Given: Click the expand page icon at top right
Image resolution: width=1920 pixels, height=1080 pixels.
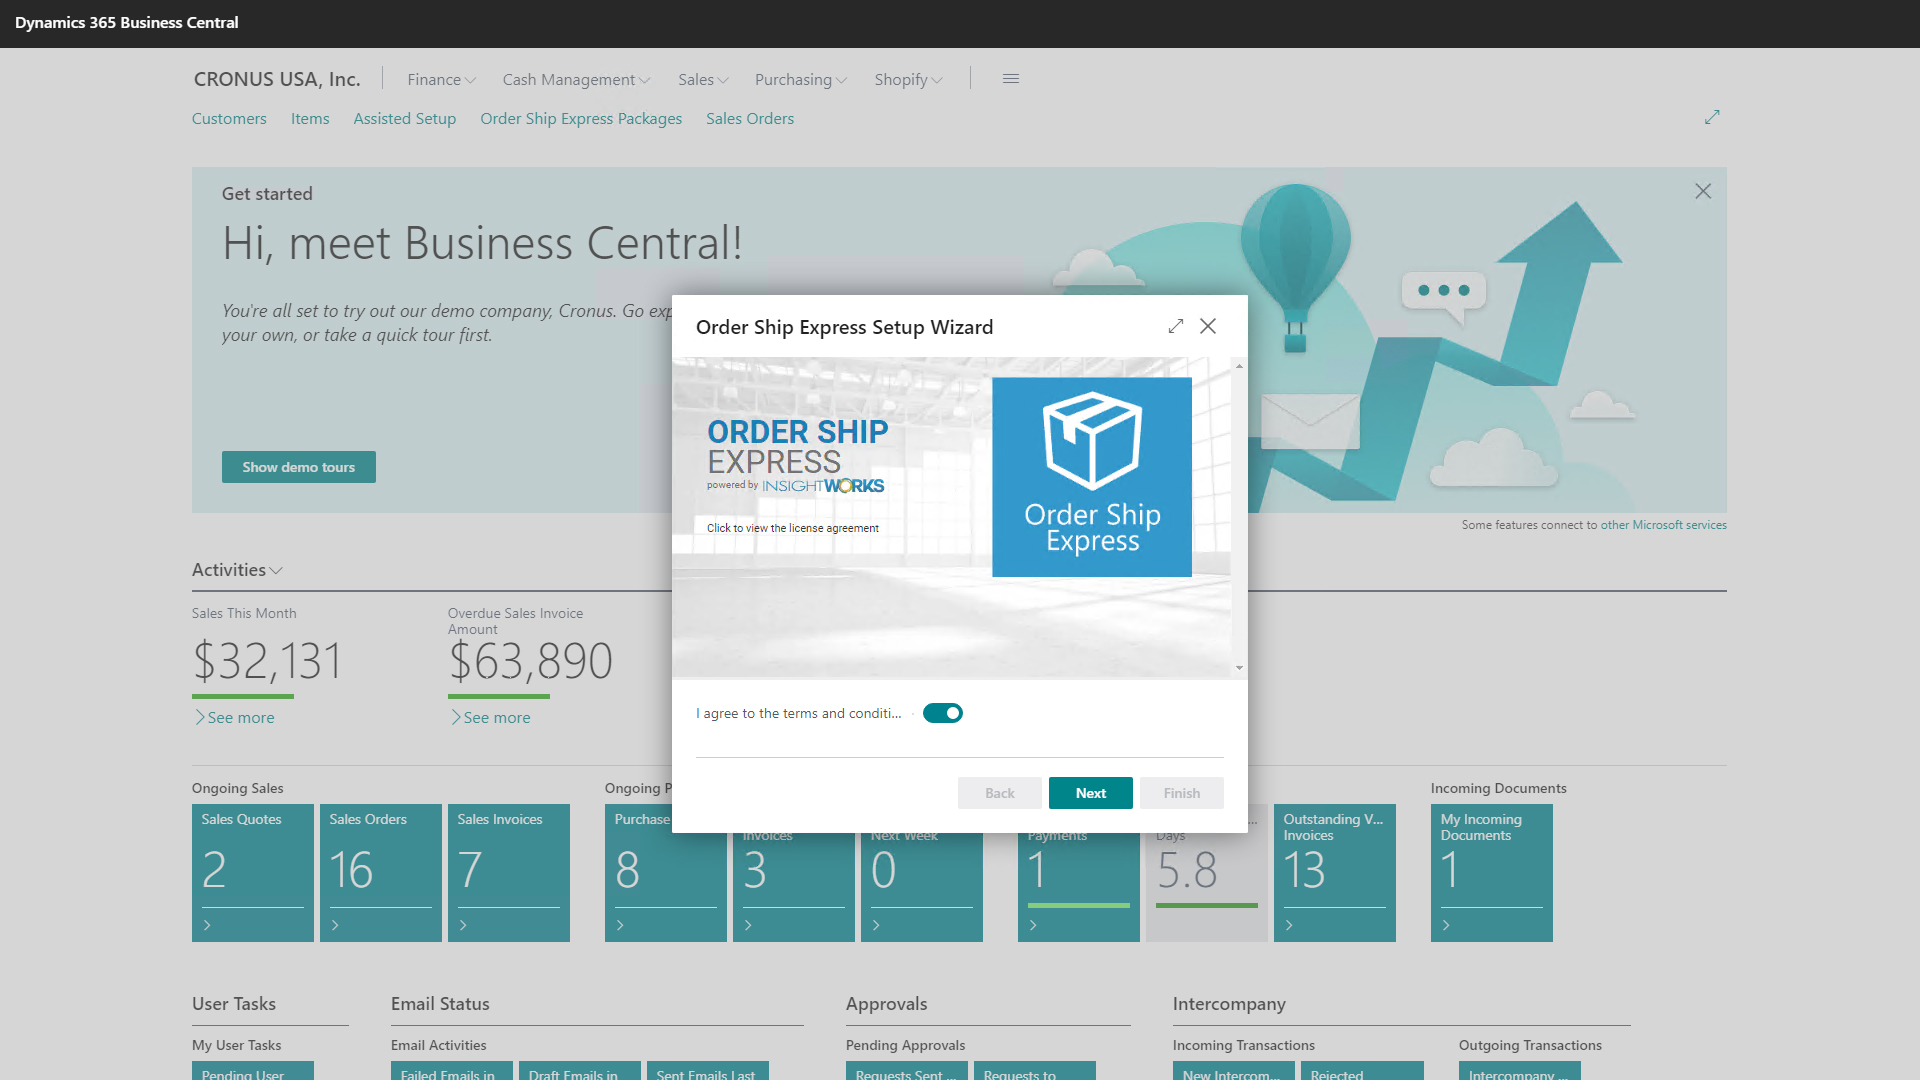Looking at the screenshot, I should tap(1712, 117).
